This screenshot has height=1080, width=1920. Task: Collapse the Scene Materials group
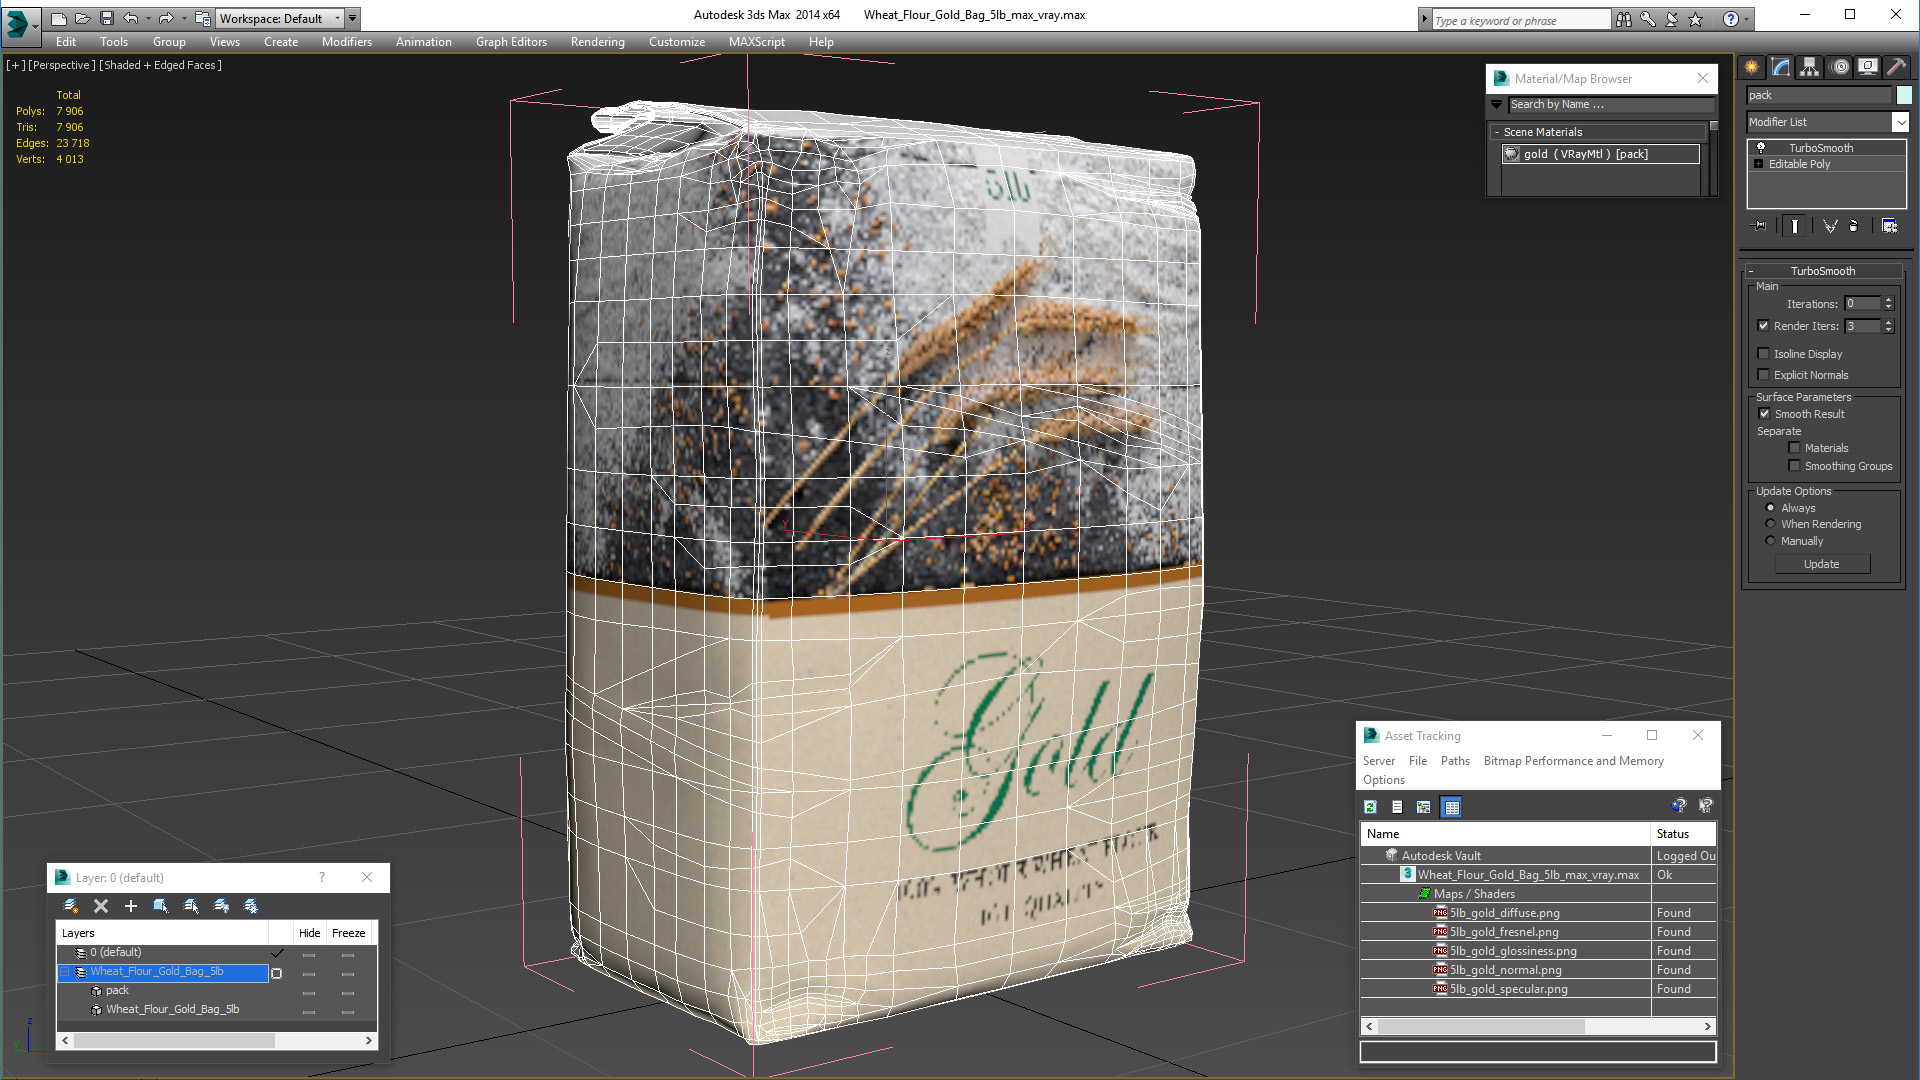(1497, 132)
